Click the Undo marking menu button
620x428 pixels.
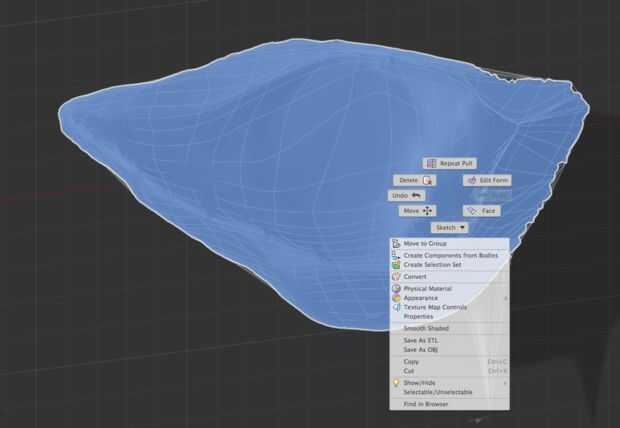click(406, 195)
